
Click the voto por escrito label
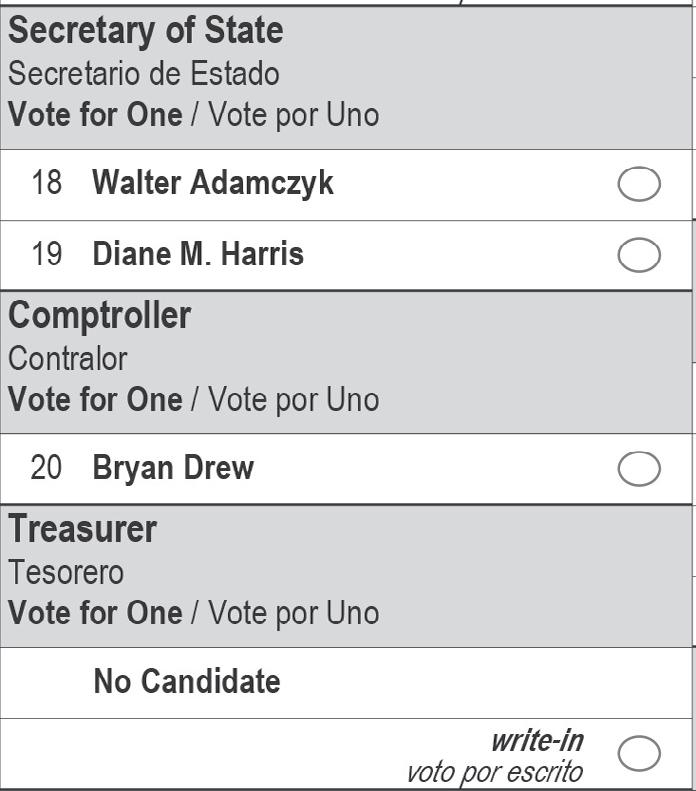pos(494,772)
